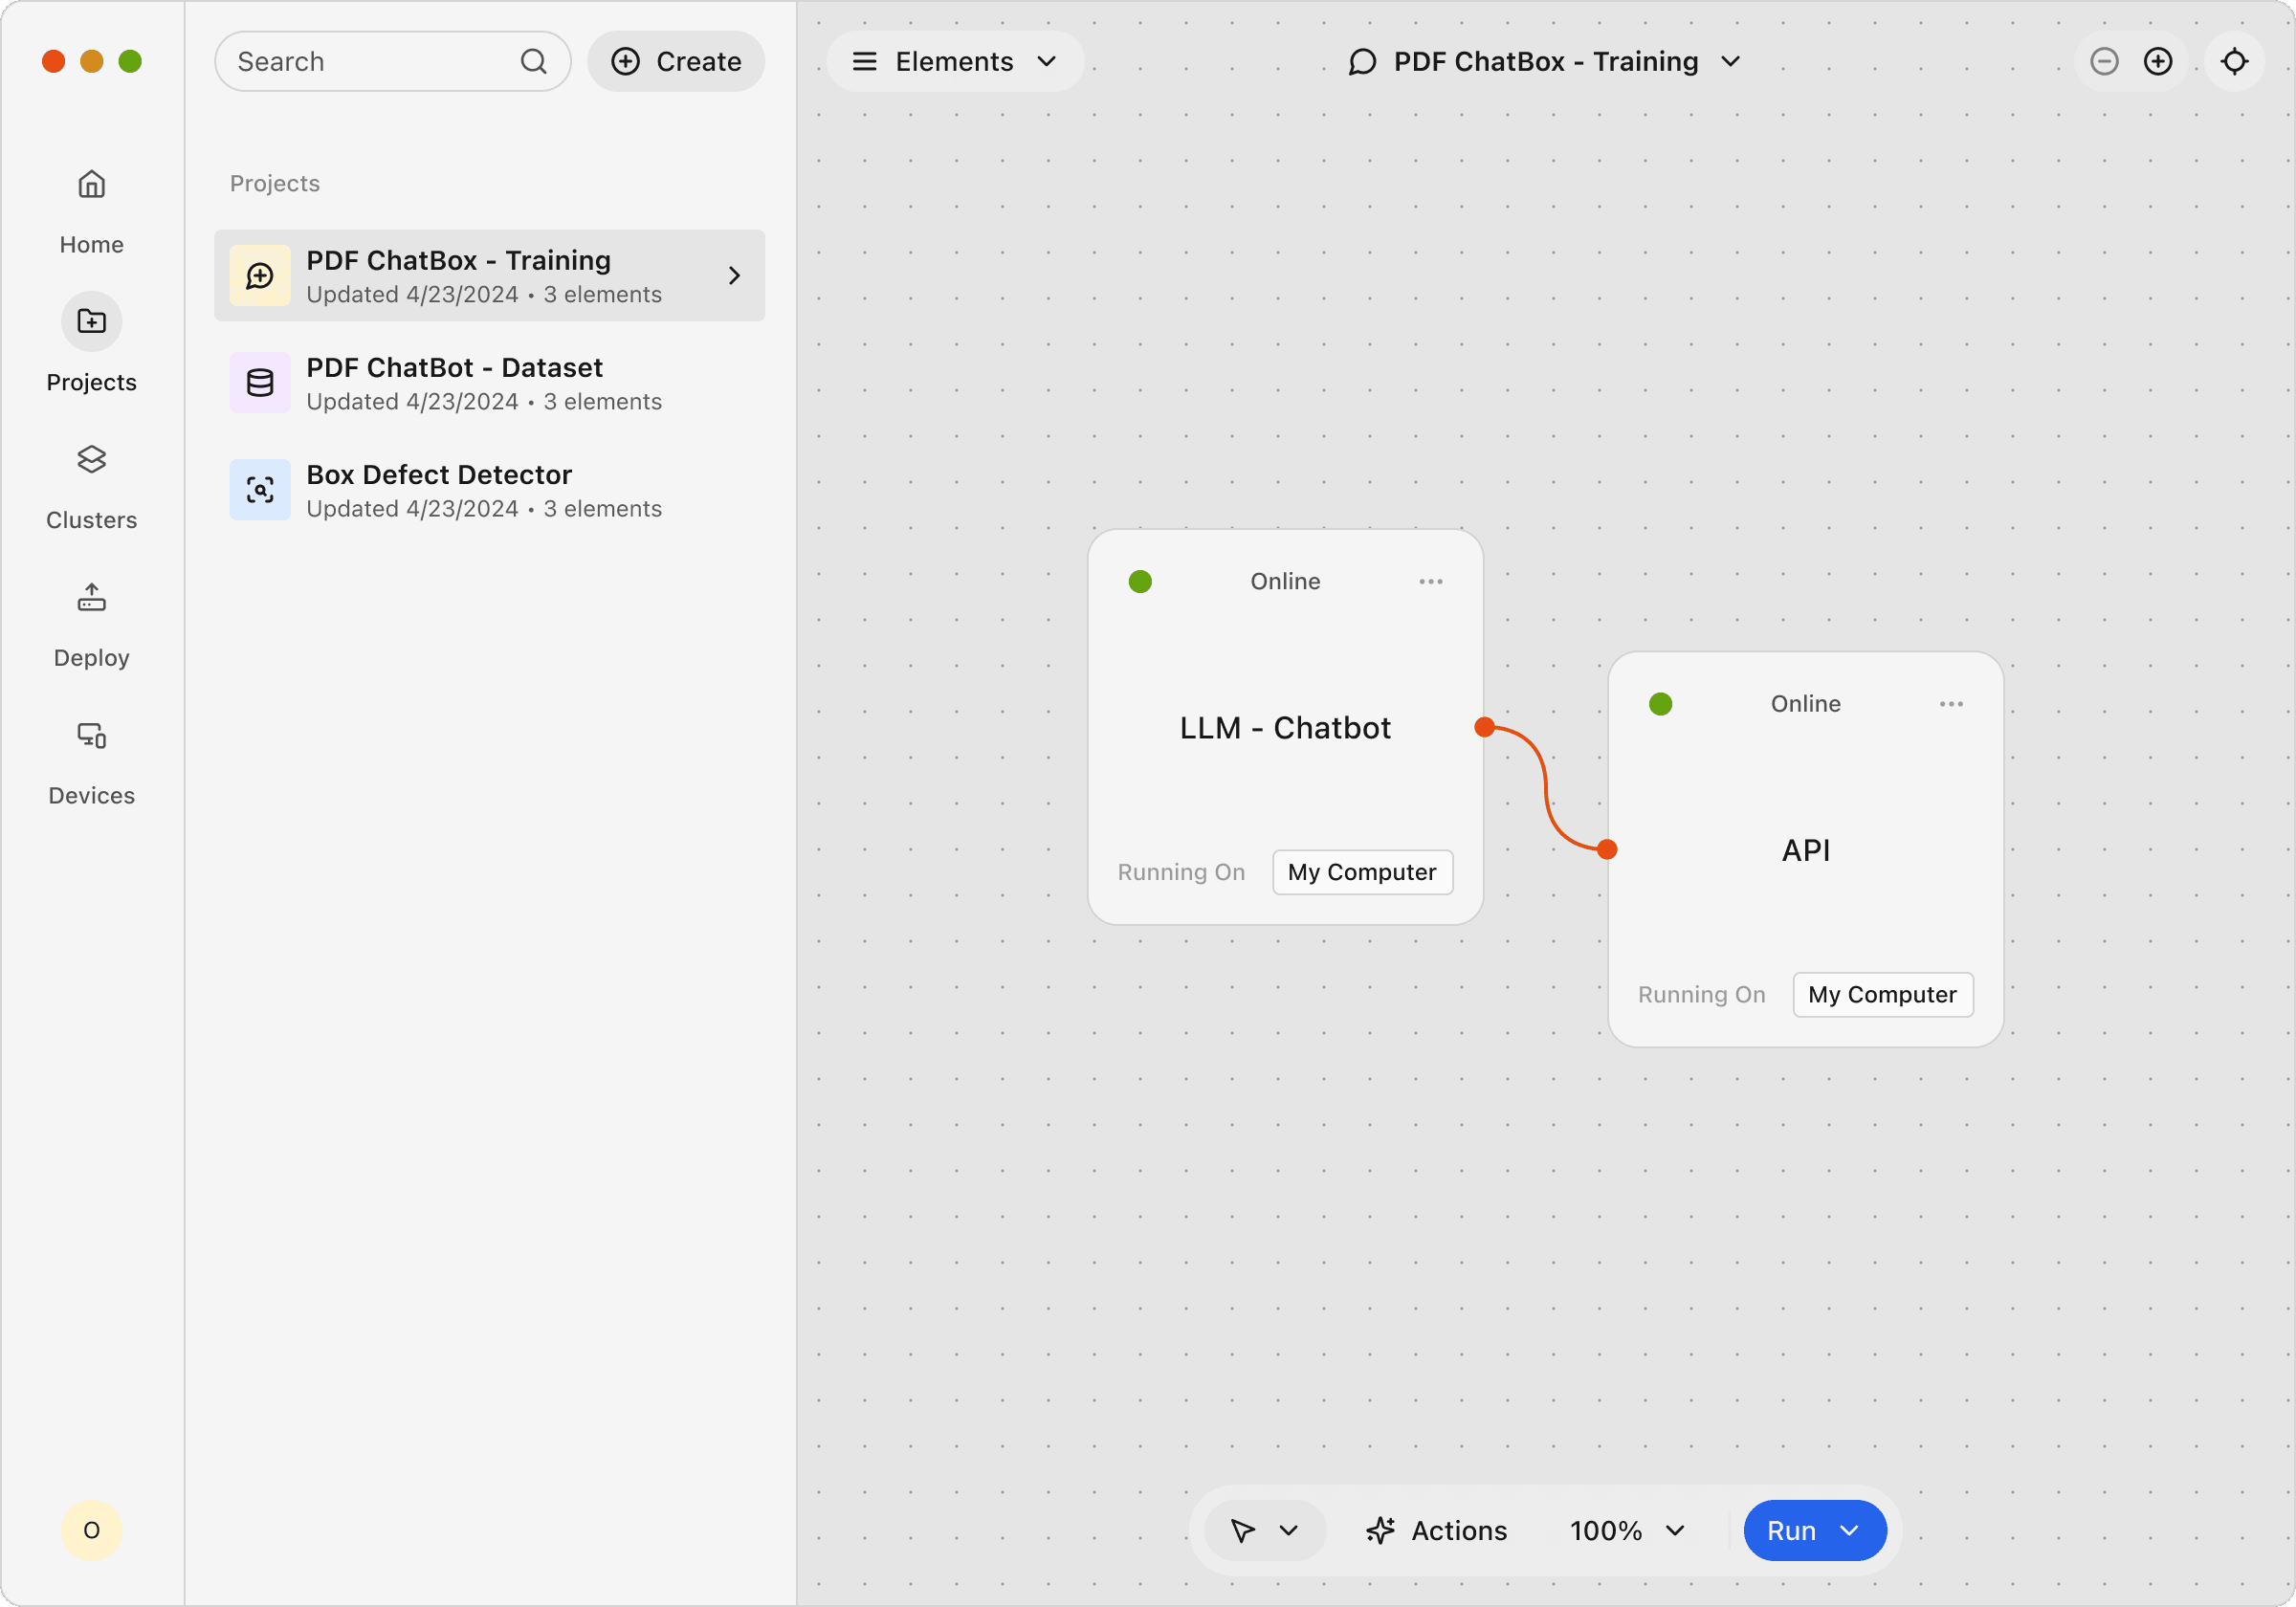
Task: Click the search magnifier icon
Action: click(534, 61)
